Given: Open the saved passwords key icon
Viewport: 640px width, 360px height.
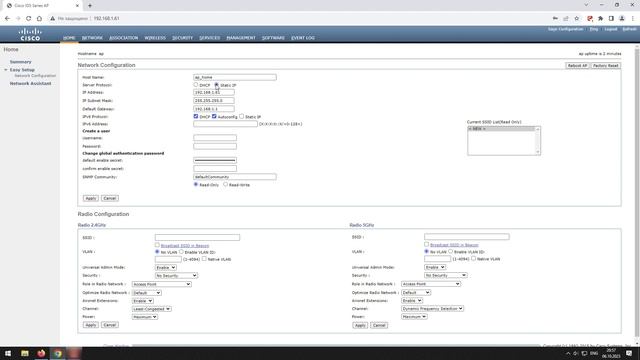Looking at the screenshot, I should pos(555,18).
